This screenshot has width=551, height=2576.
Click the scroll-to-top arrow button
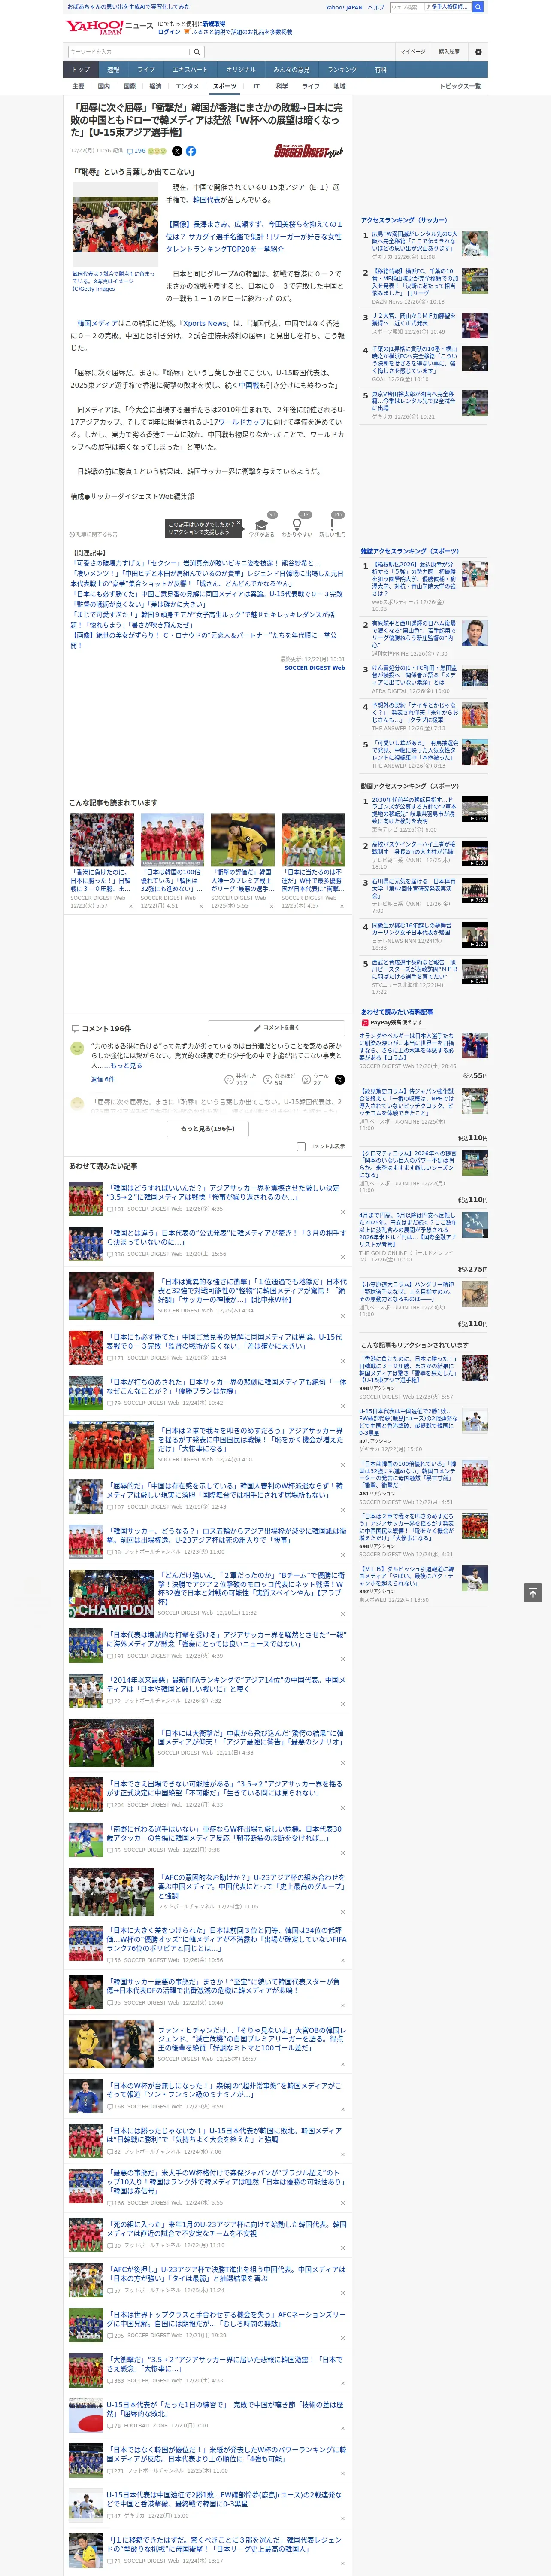click(x=533, y=1592)
